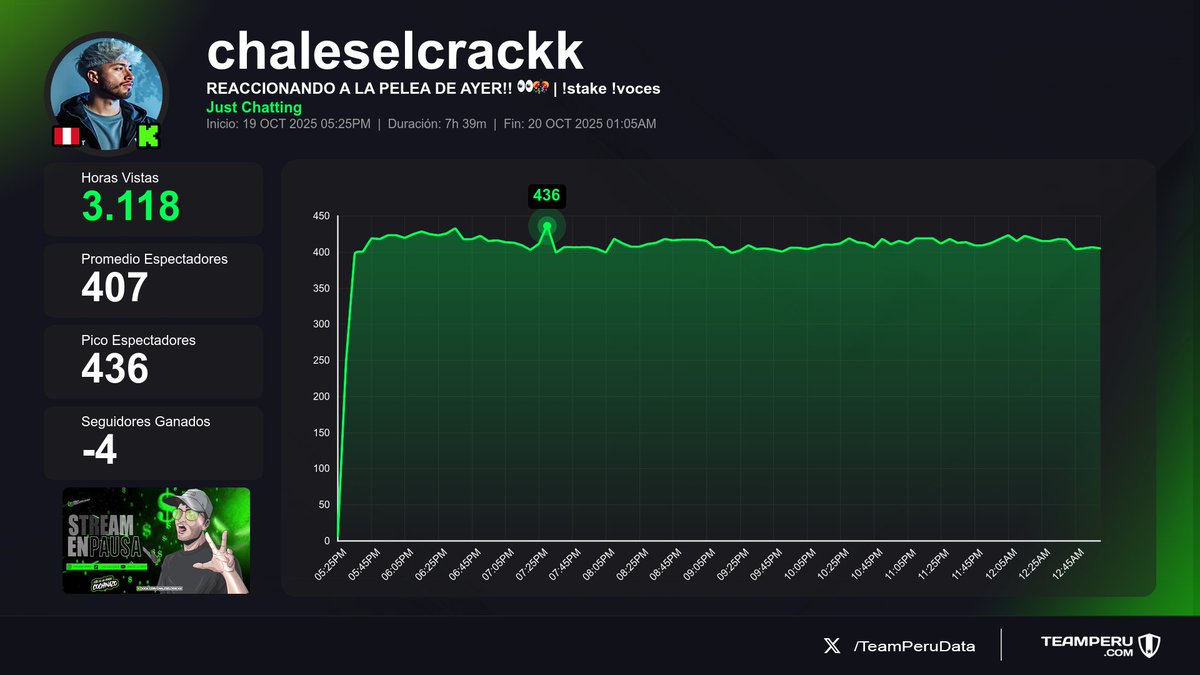Viewport: 1200px width, 675px height.
Task: Click the eyeglasses emoji in the stream title
Action: point(524,88)
